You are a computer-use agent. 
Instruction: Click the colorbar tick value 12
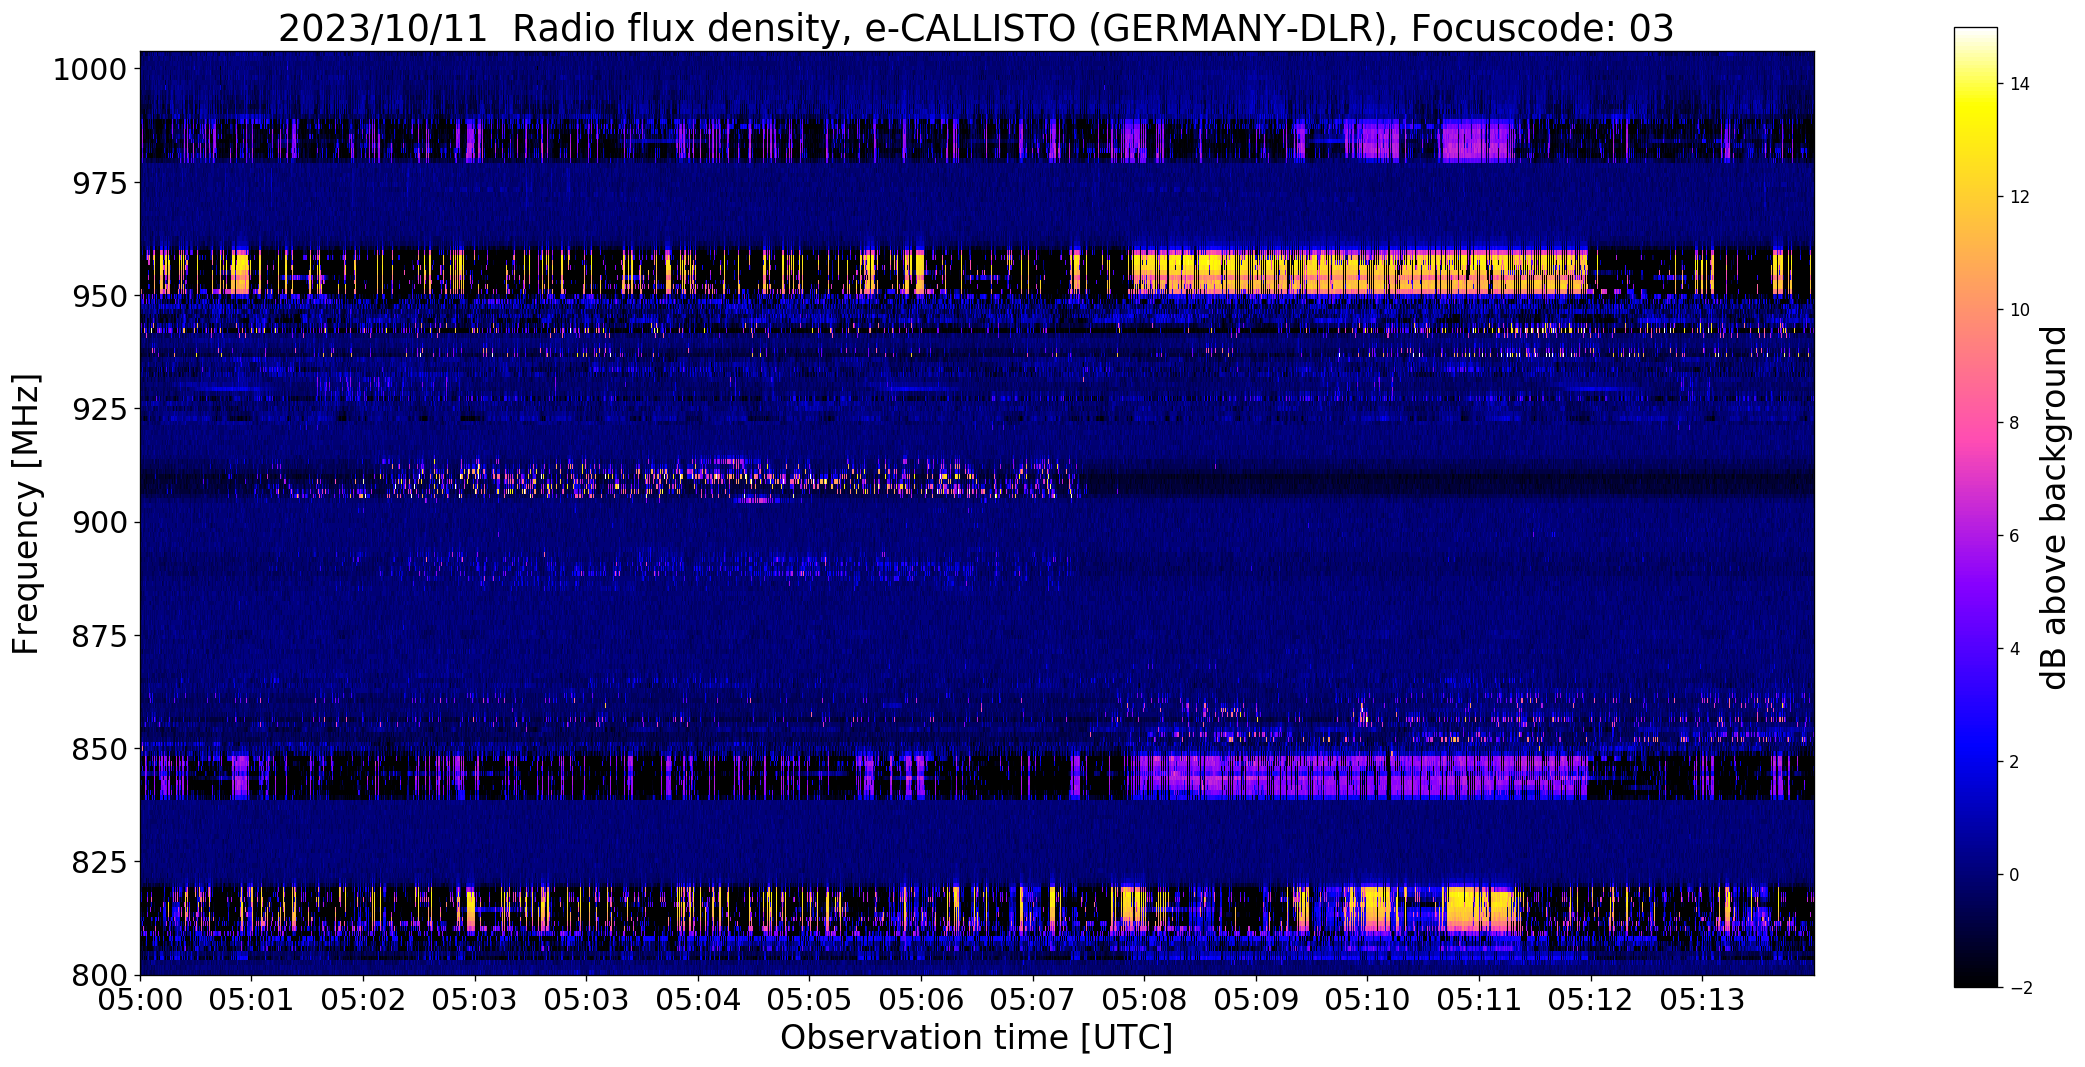(x=2020, y=197)
